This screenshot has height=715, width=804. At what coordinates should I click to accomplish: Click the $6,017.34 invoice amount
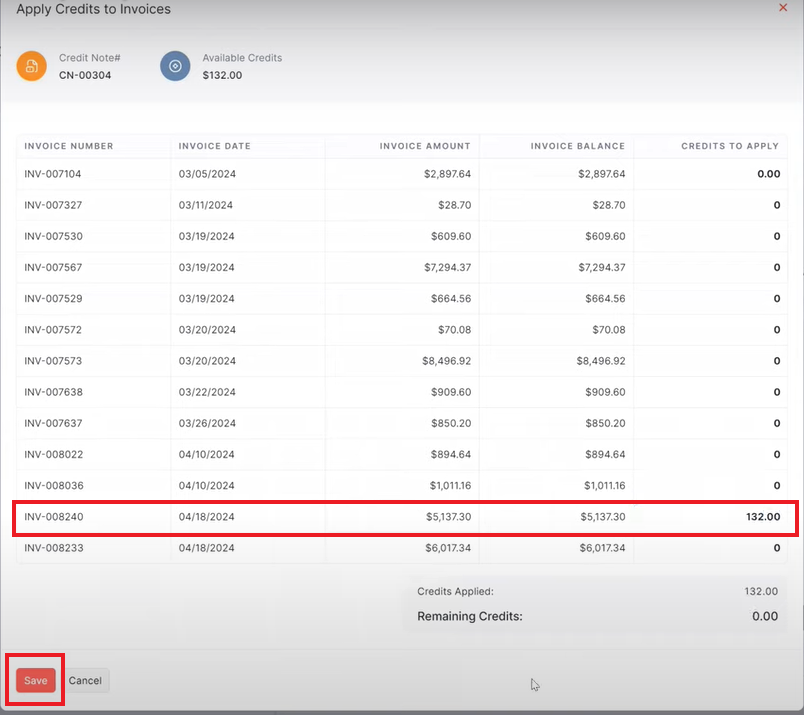tap(448, 548)
